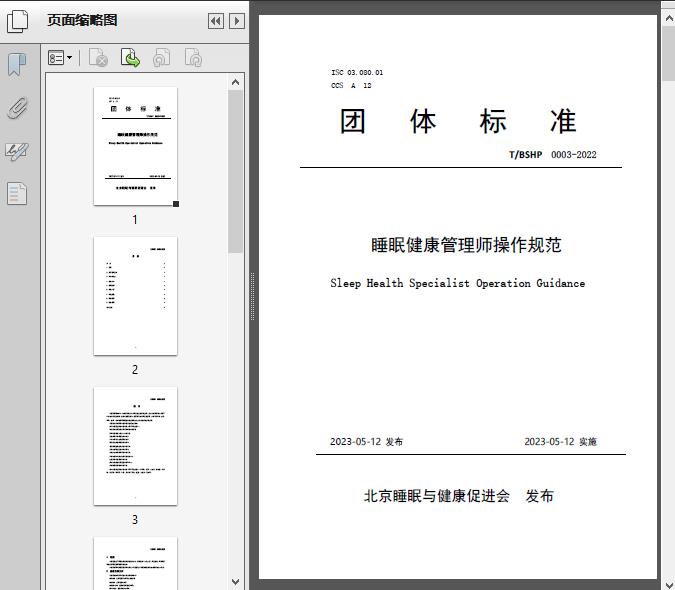Open the thumbnail options dropdown menu

click(60, 58)
